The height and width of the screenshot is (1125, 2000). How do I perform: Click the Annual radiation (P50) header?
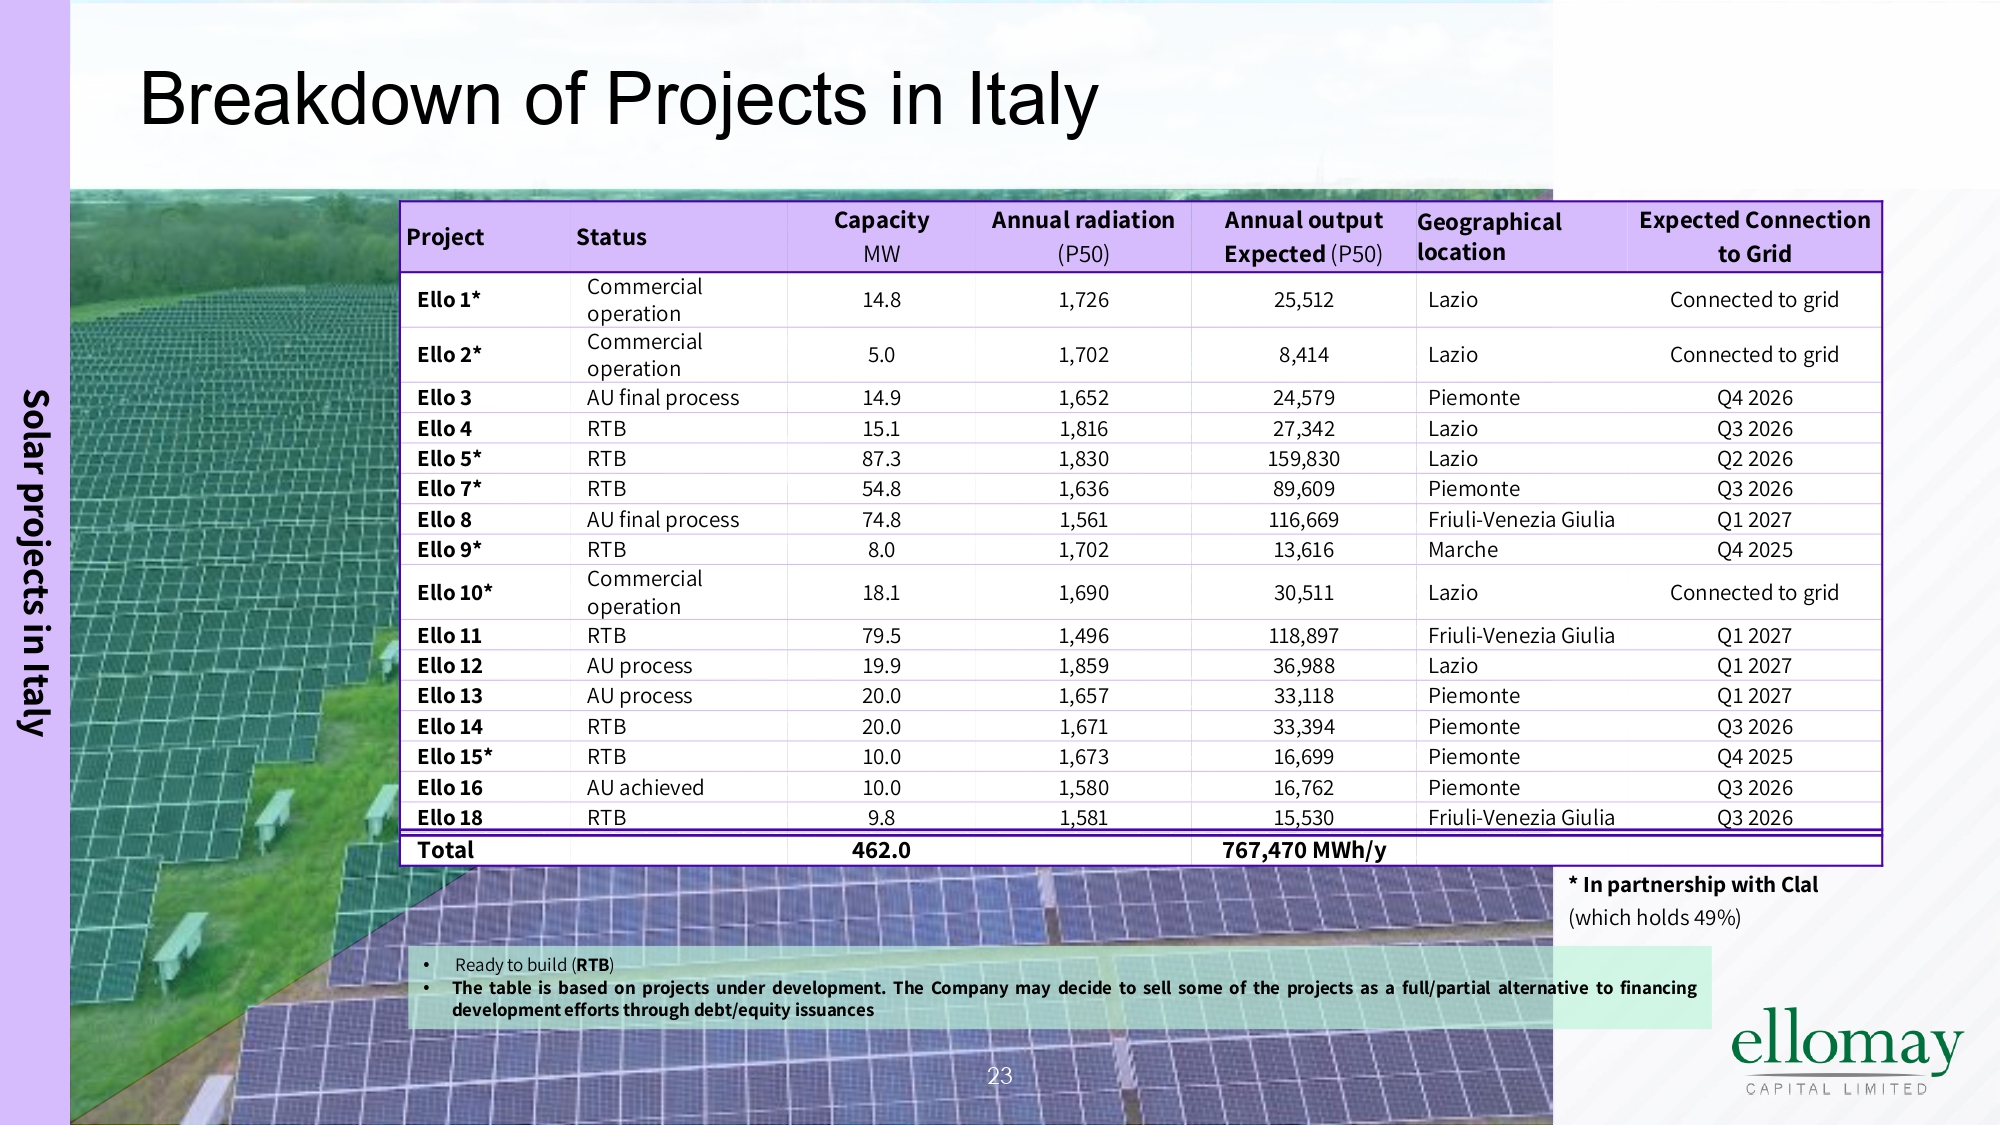[x=1083, y=236]
